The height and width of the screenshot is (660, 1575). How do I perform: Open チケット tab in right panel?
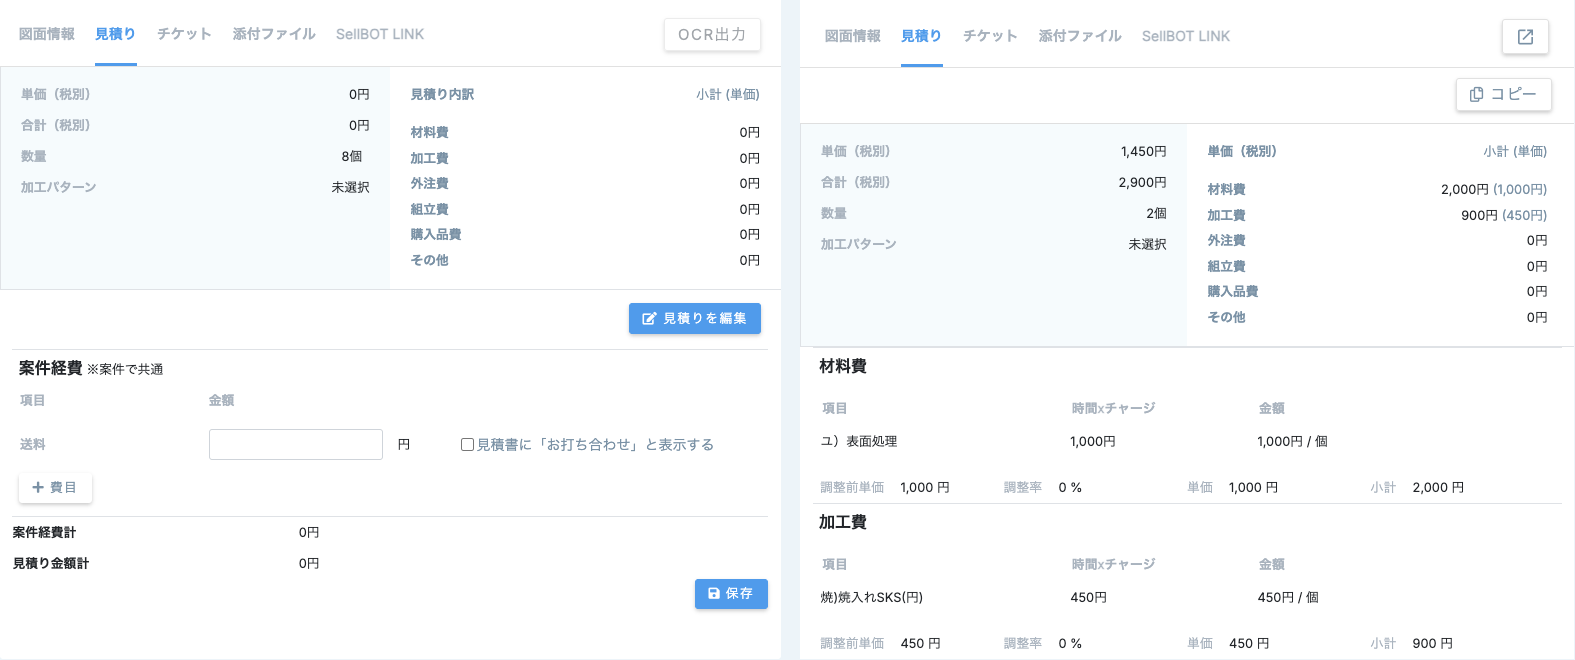coord(990,36)
